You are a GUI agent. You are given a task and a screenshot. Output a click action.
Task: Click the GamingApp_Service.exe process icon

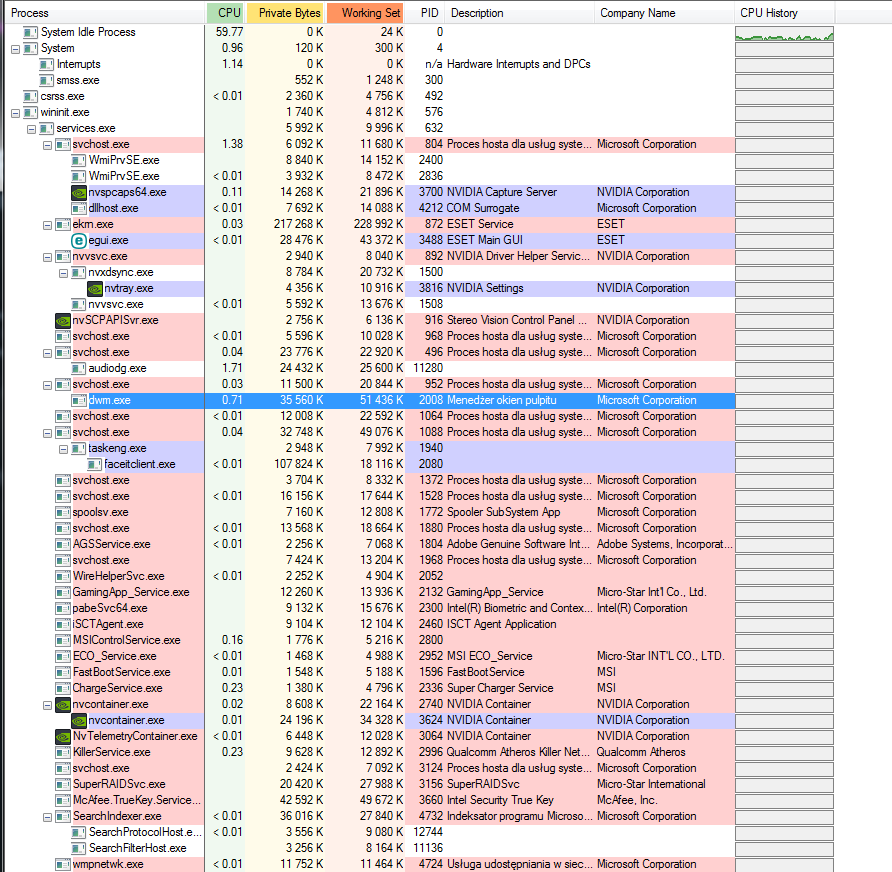[x=63, y=592]
